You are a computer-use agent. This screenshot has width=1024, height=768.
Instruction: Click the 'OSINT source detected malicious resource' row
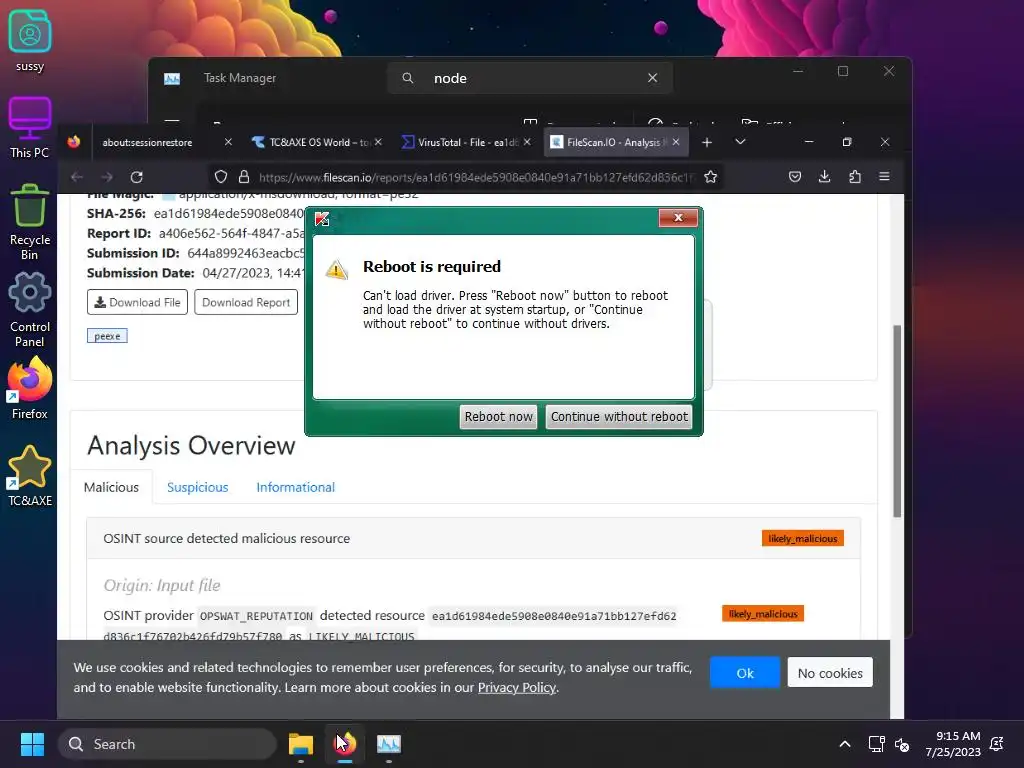[x=473, y=539]
